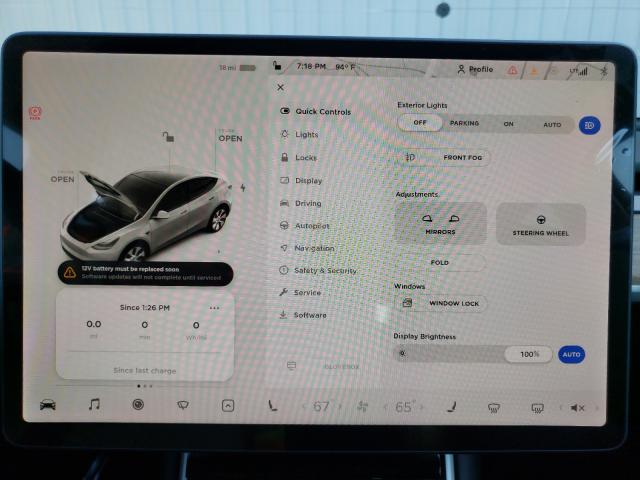Image resolution: width=640 pixels, height=480 pixels.
Task: Tap the 7:18 PM clock
Action: point(311,66)
